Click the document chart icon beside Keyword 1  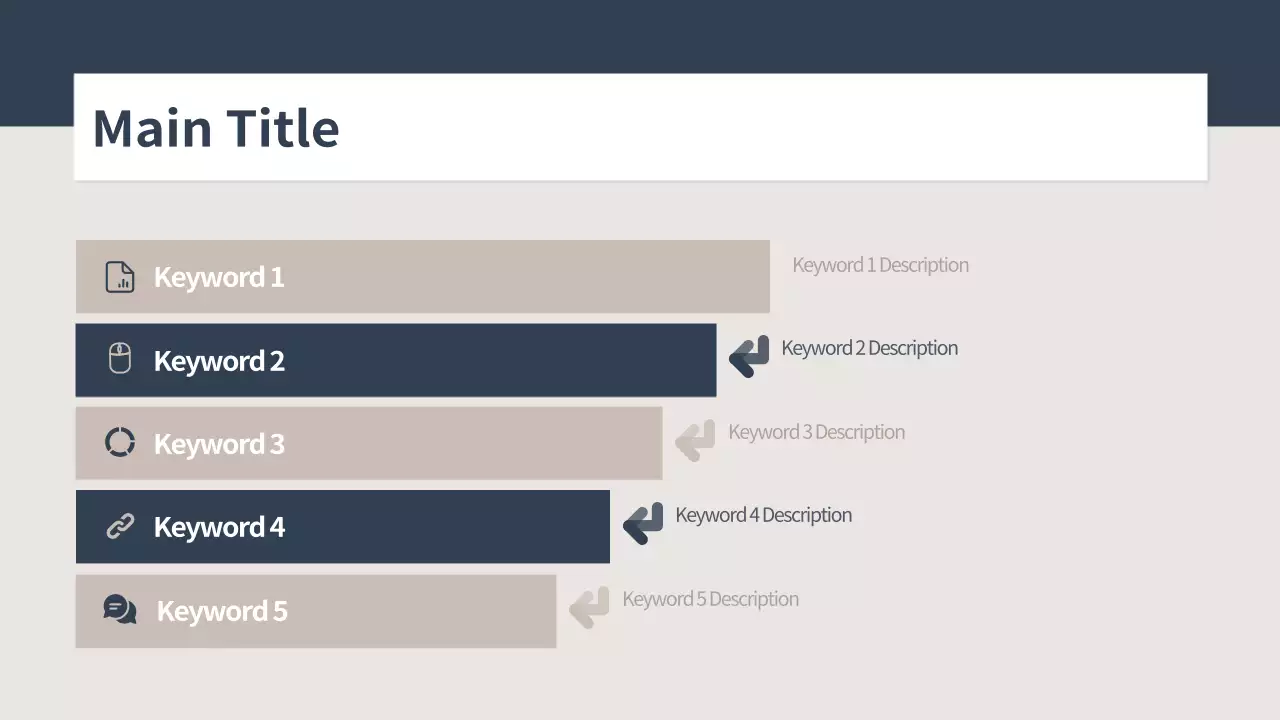coord(120,277)
